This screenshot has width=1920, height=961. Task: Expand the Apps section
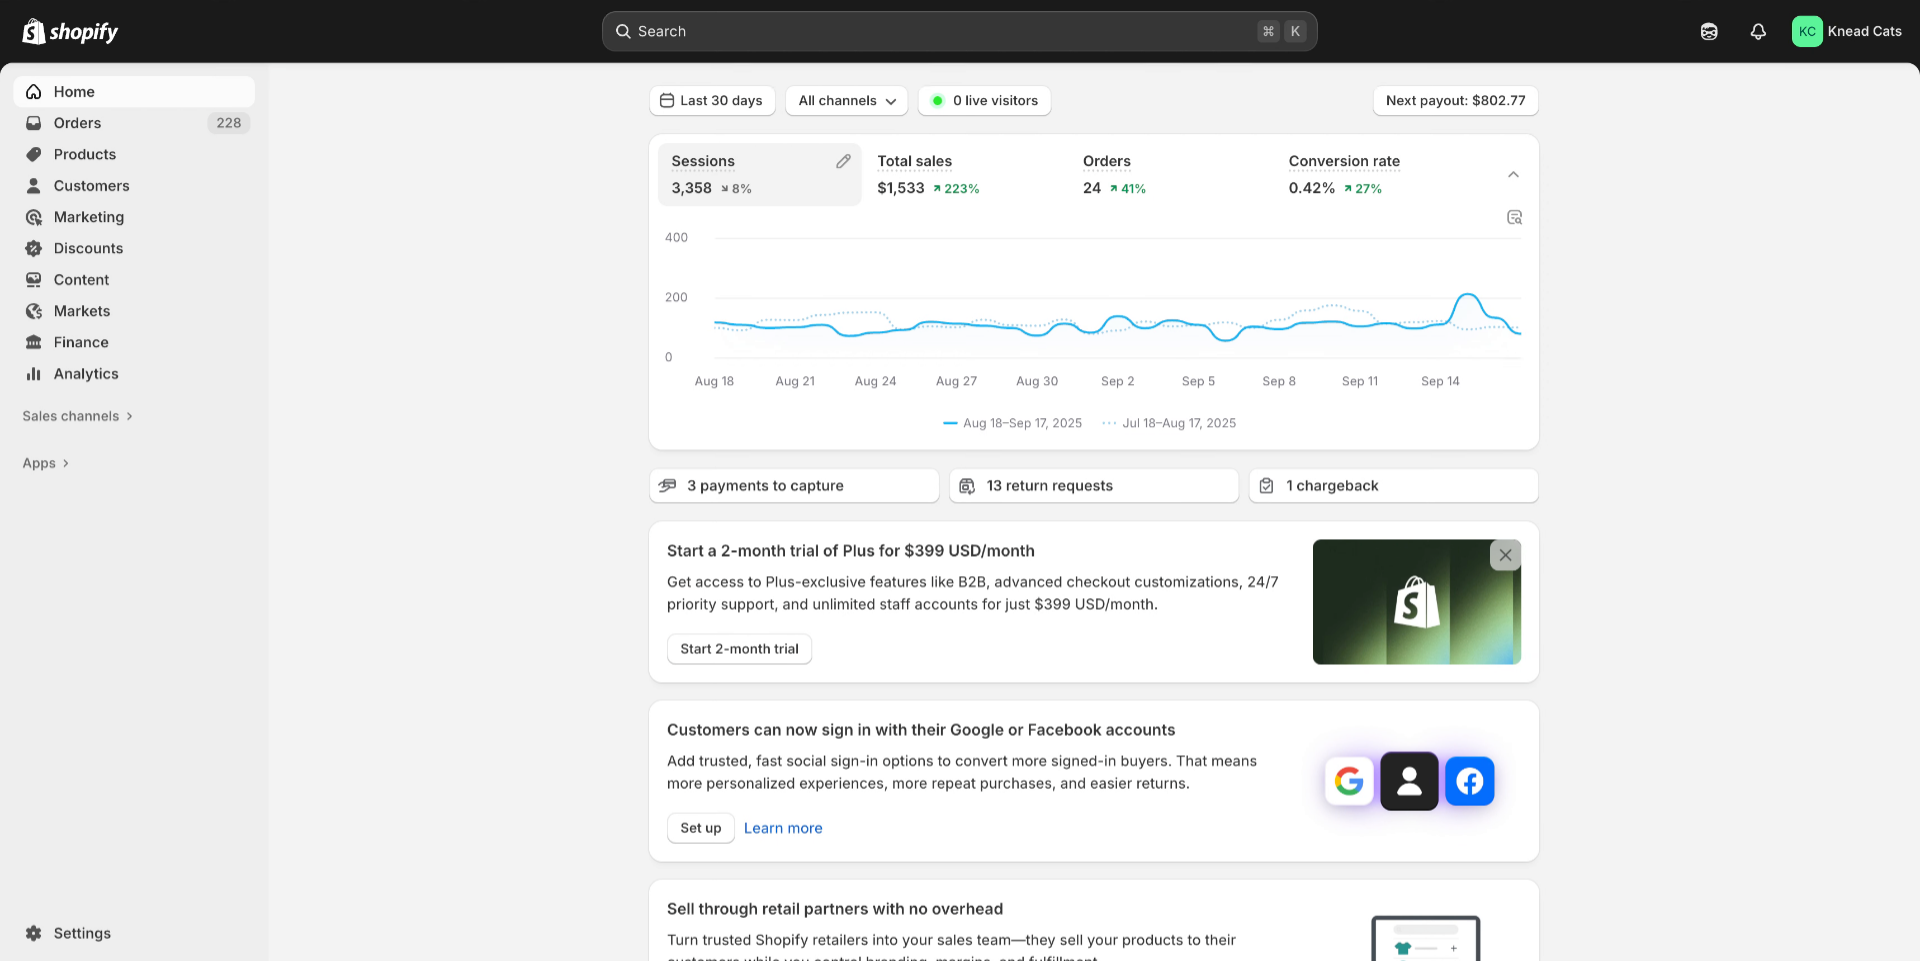[46, 463]
